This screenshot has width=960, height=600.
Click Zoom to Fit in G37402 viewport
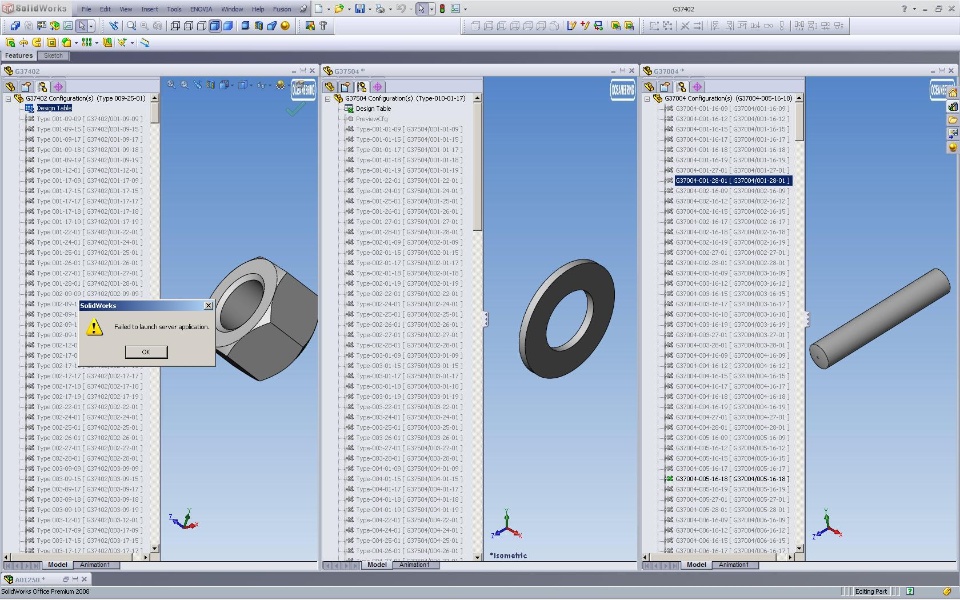(171, 85)
